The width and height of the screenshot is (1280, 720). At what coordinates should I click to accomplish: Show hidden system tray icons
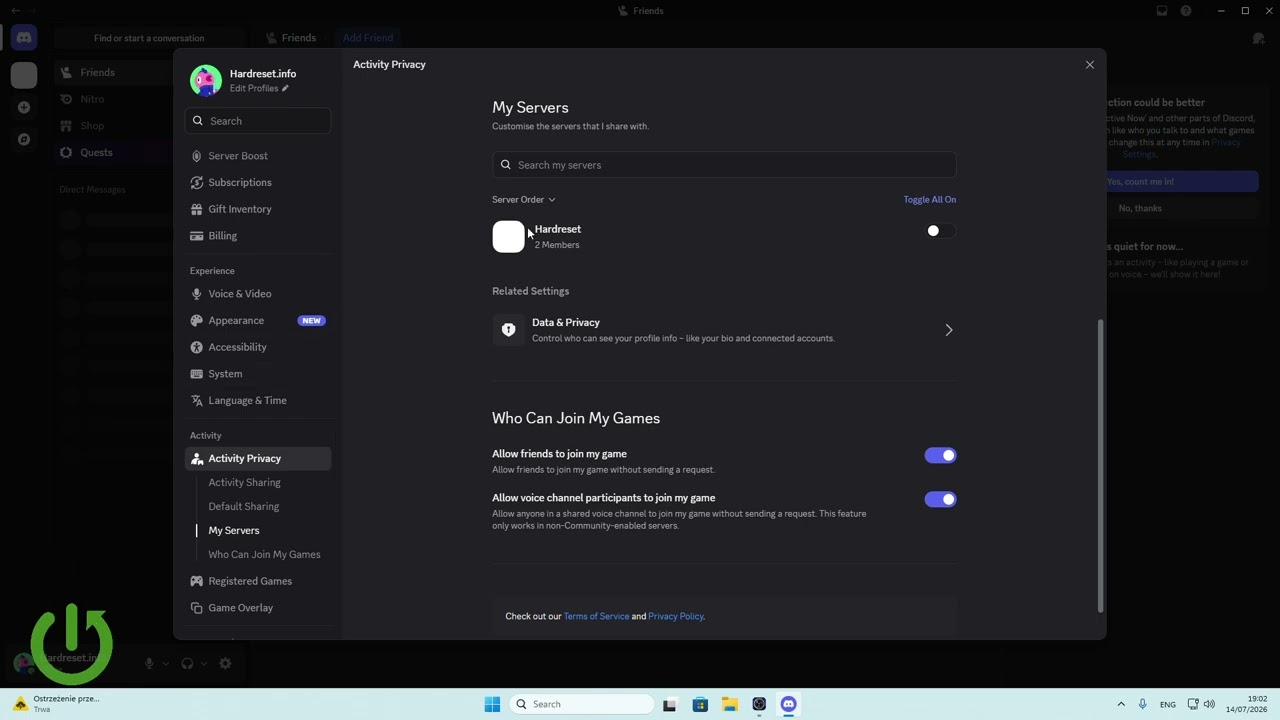click(1121, 704)
